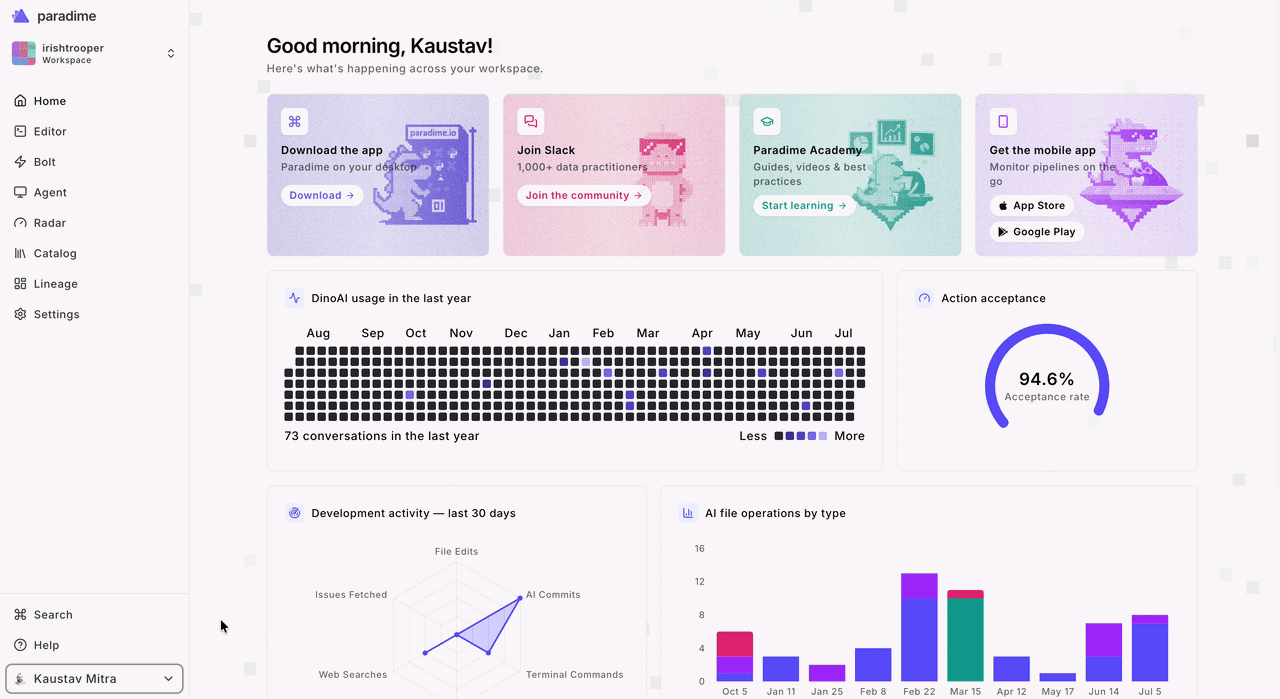Click the irishtrooper workspace avatar
Viewport: 1280px width, 699px height.
[x=24, y=53]
